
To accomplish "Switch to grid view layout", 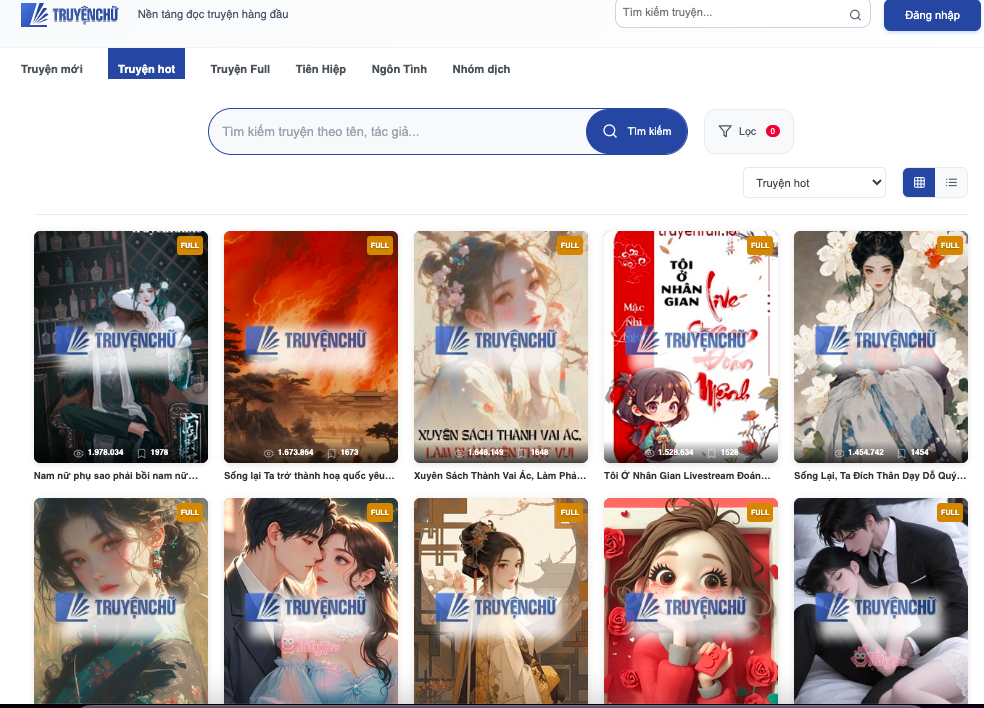I will 919,182.
